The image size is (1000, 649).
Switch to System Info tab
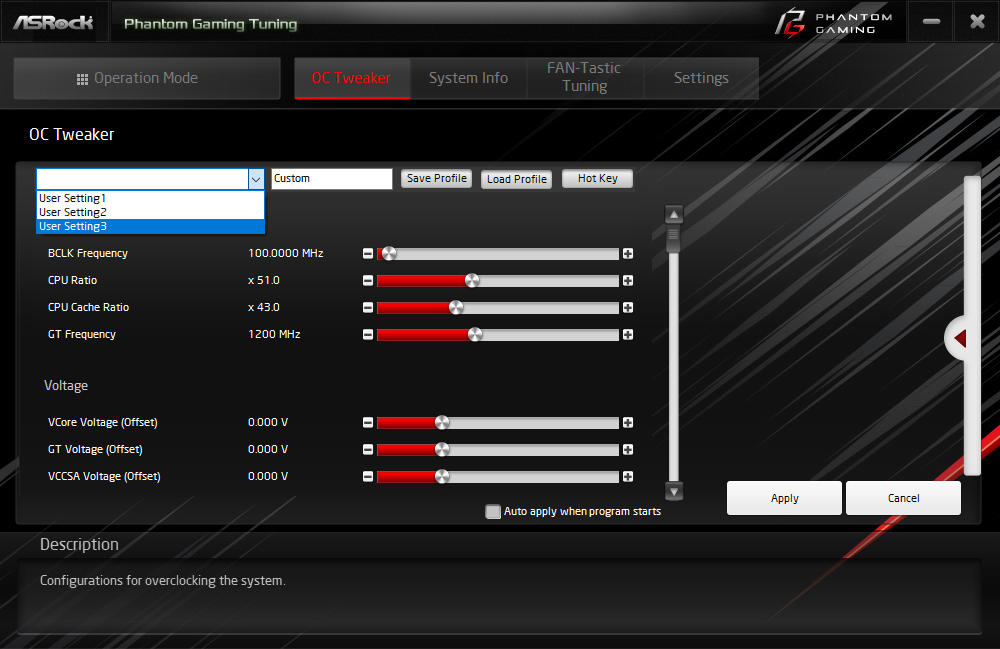click(468, 78)
